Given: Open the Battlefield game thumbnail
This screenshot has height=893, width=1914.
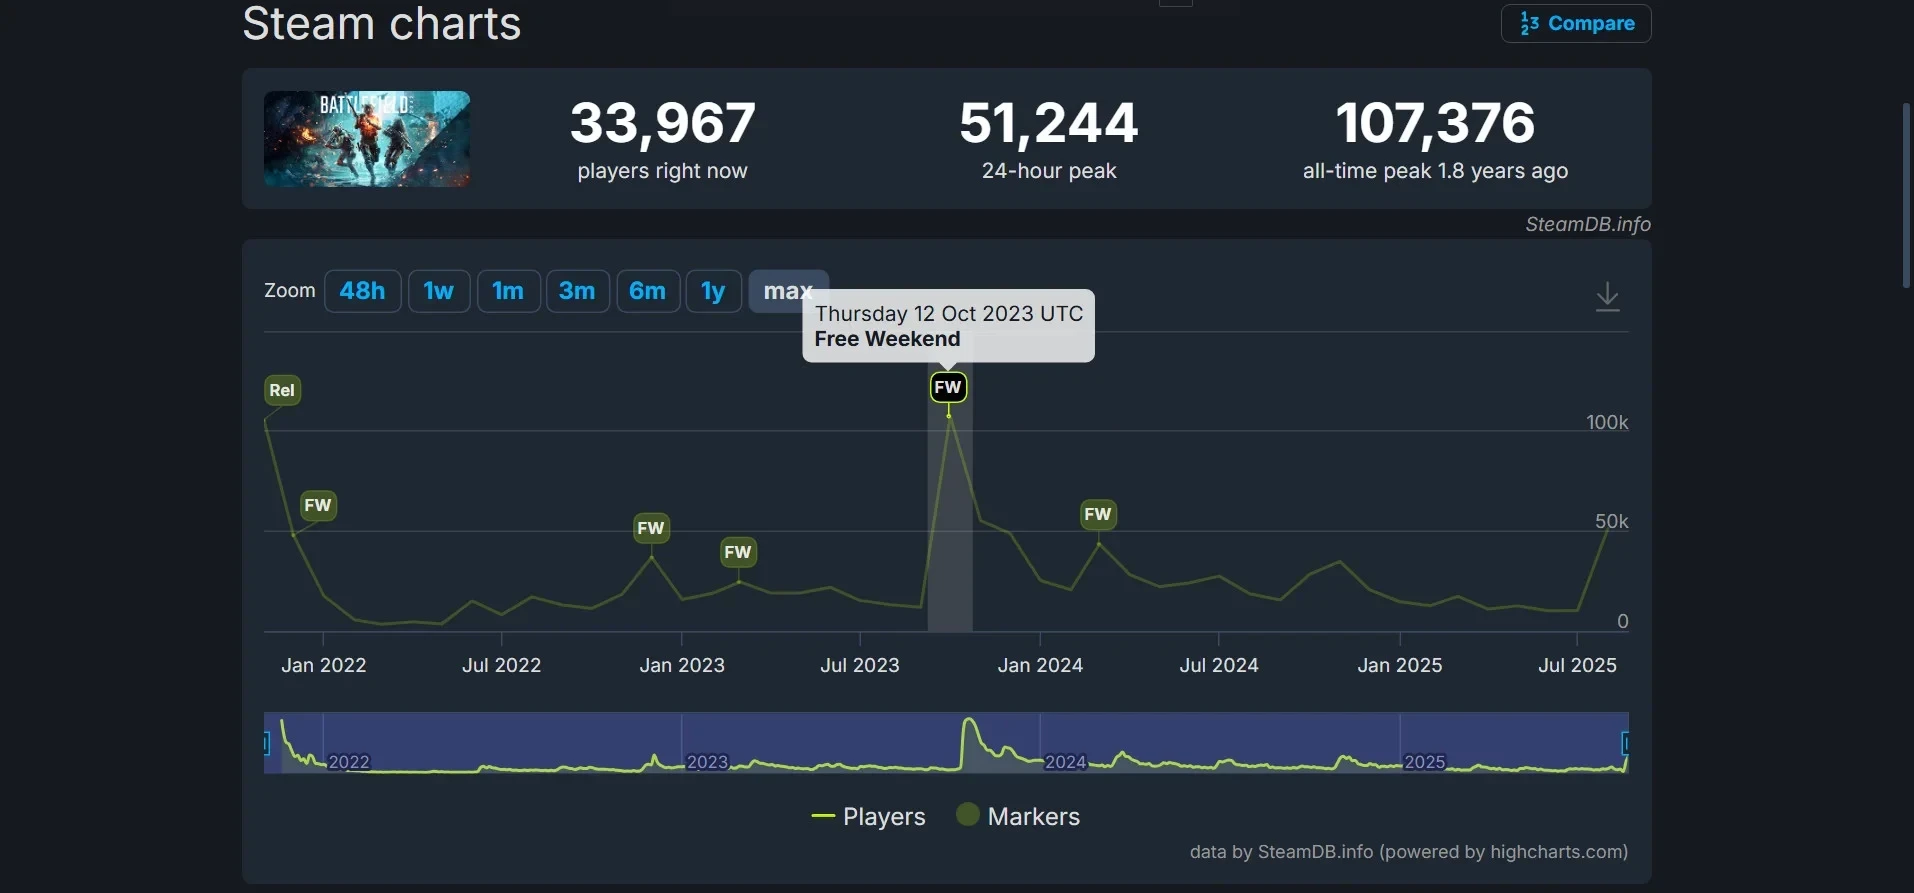Looking at the screenshot, I should (367, 139).
